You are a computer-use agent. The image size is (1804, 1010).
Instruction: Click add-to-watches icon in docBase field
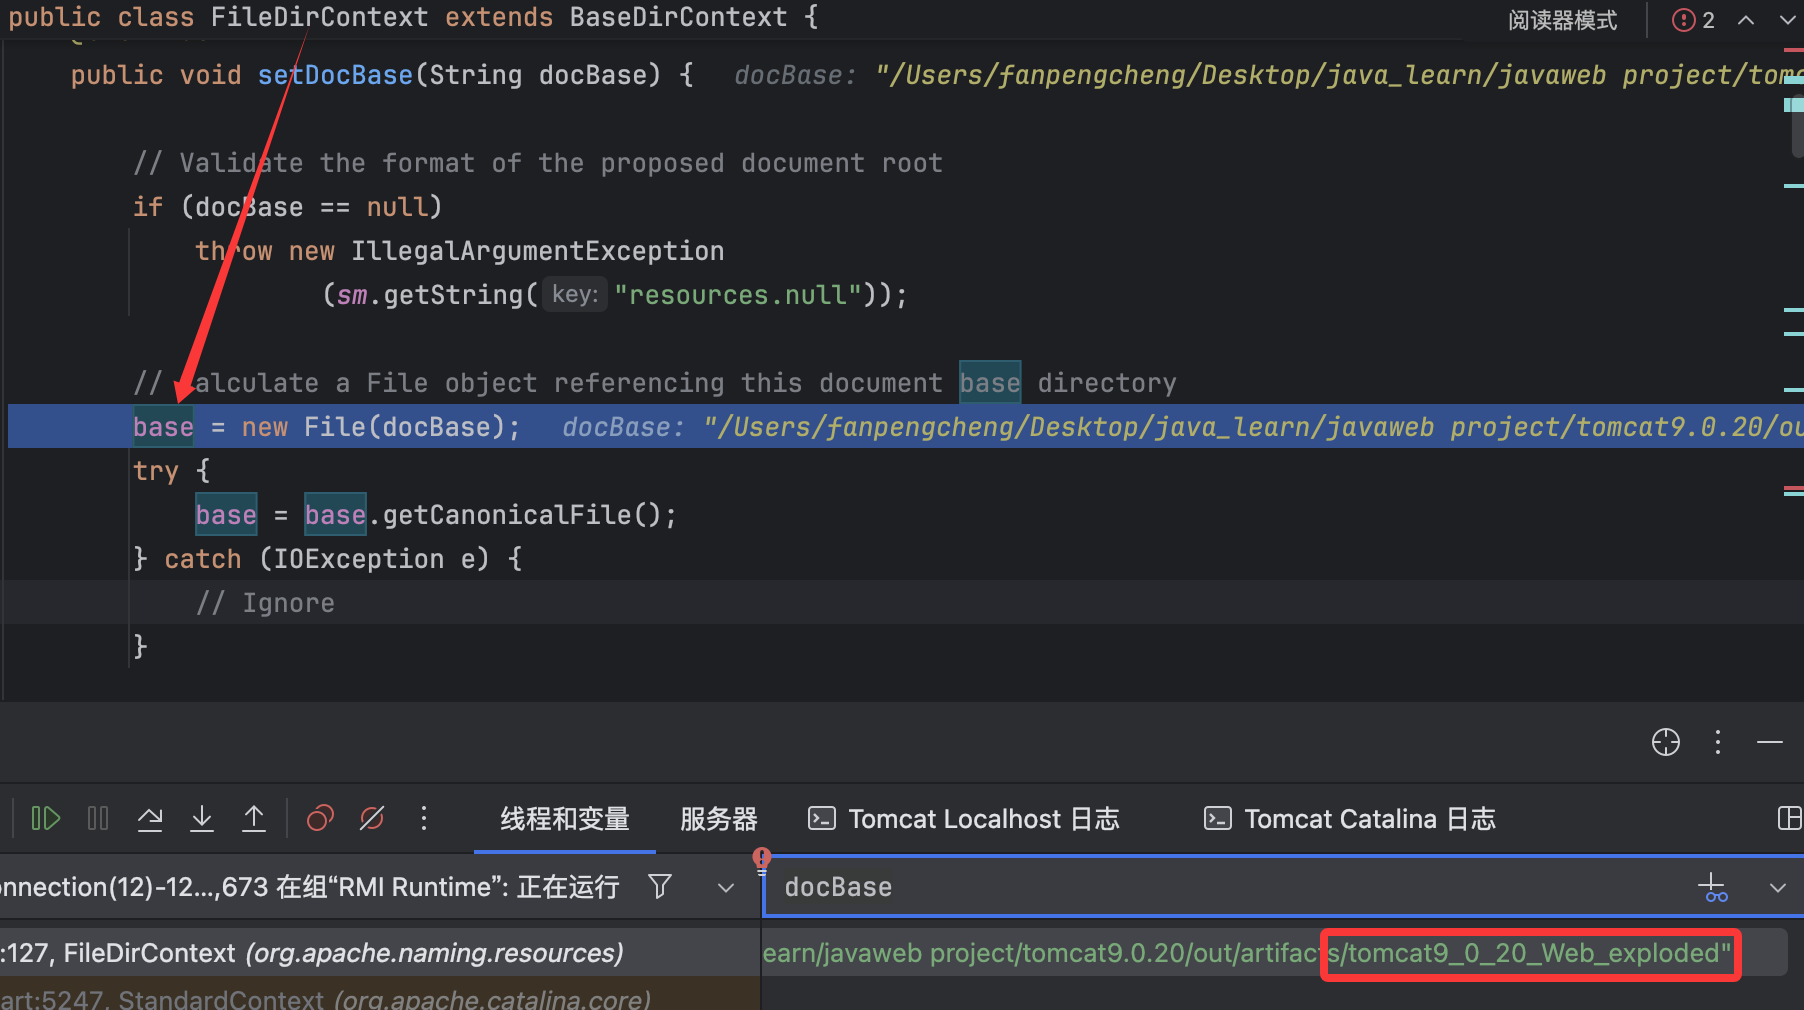1712,887
